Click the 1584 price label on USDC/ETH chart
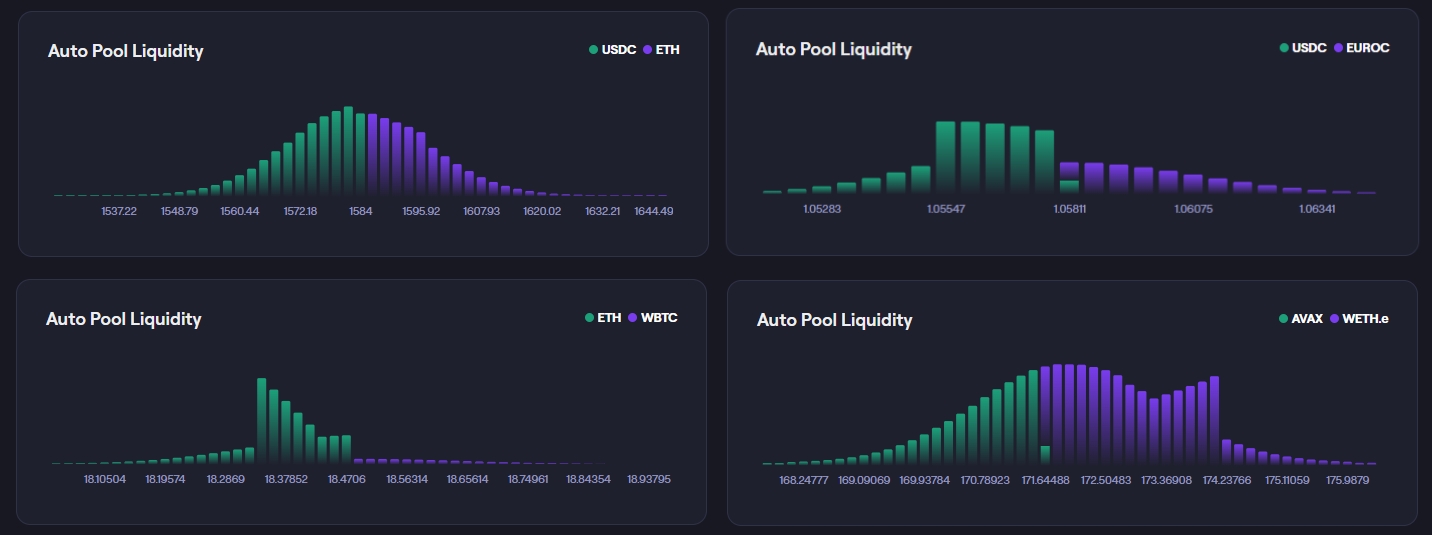Viewport: 1432px width, 535px height. point(360,211)
